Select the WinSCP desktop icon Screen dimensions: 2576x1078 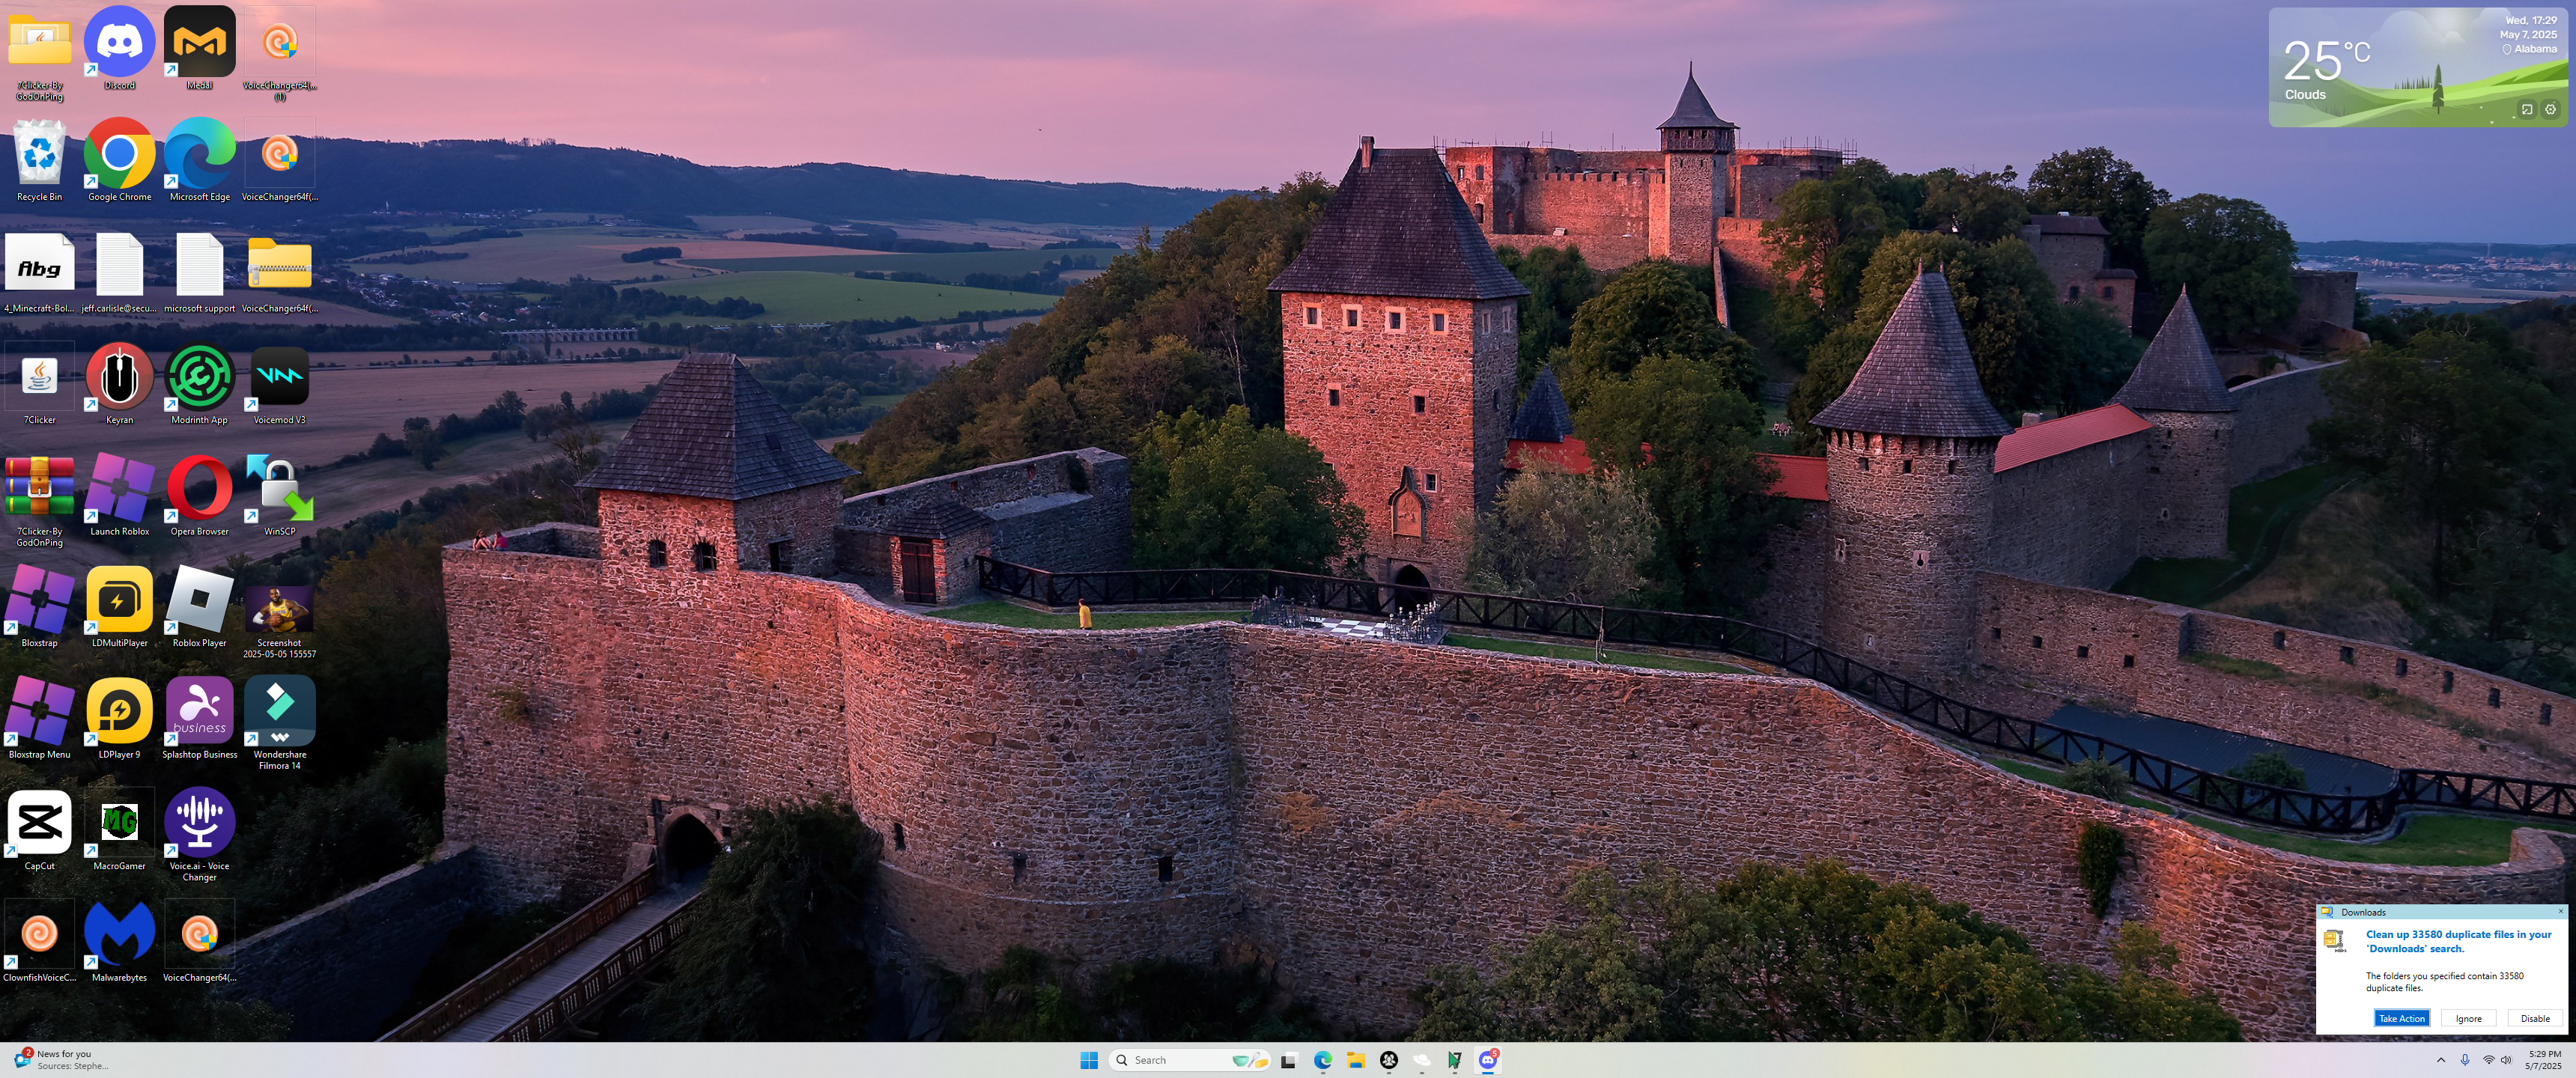279,489
